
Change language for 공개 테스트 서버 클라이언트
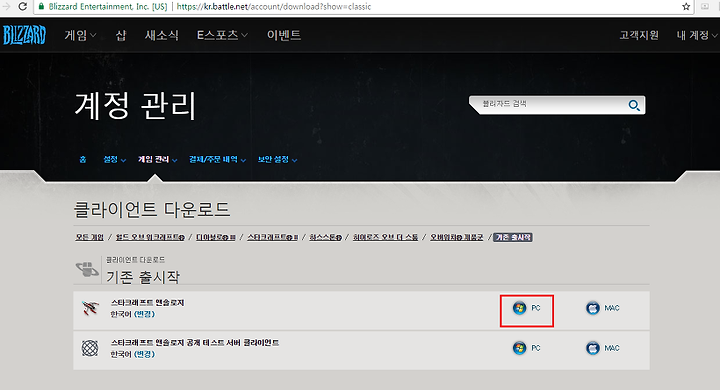point(144,354)
